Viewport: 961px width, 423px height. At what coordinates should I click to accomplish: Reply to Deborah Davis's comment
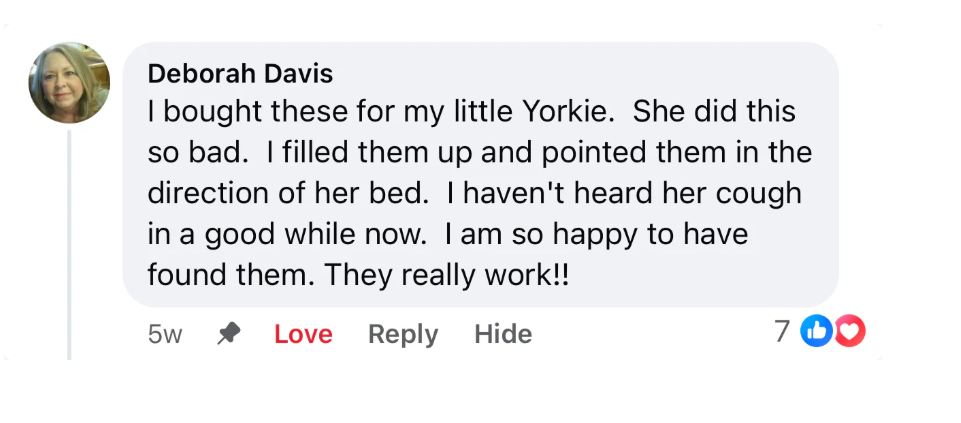[x=403, y=334]
